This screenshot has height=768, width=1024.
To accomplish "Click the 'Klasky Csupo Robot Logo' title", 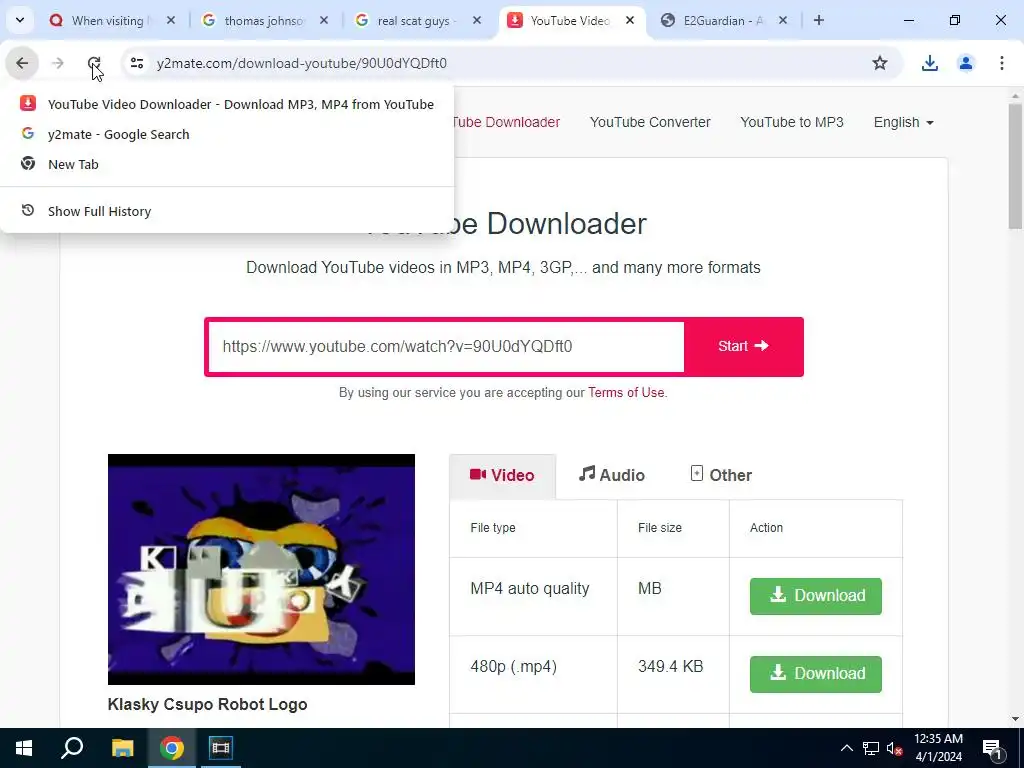I will [207, 705].
